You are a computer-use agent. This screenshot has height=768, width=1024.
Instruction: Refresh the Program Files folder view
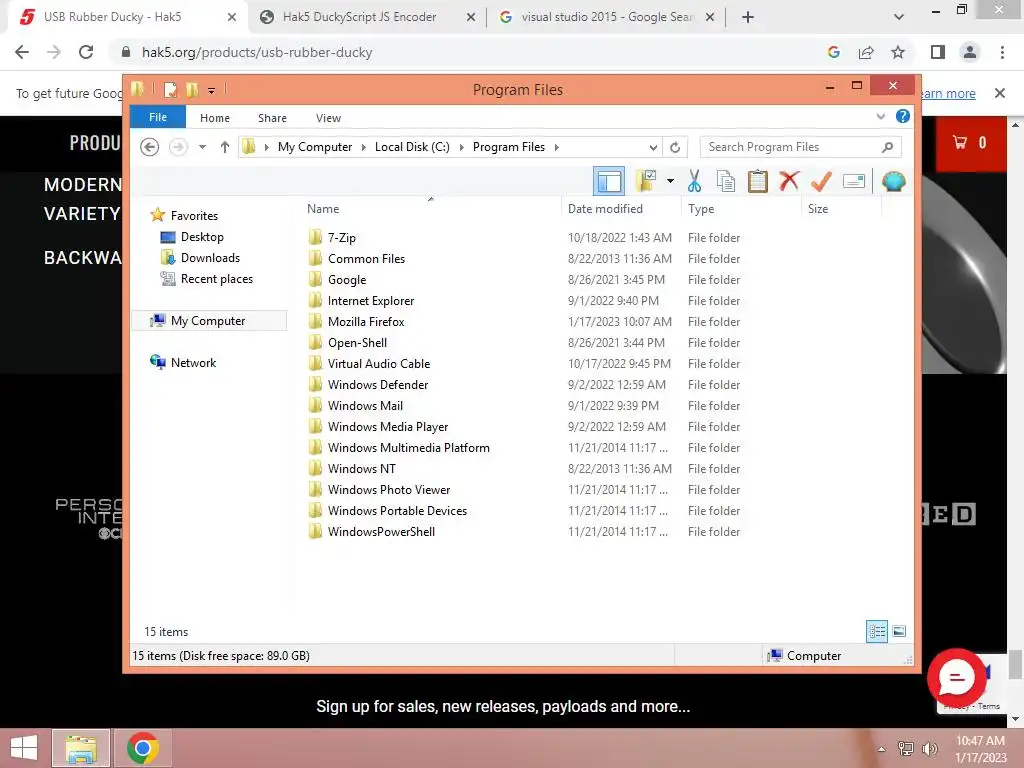click(675, 147)
